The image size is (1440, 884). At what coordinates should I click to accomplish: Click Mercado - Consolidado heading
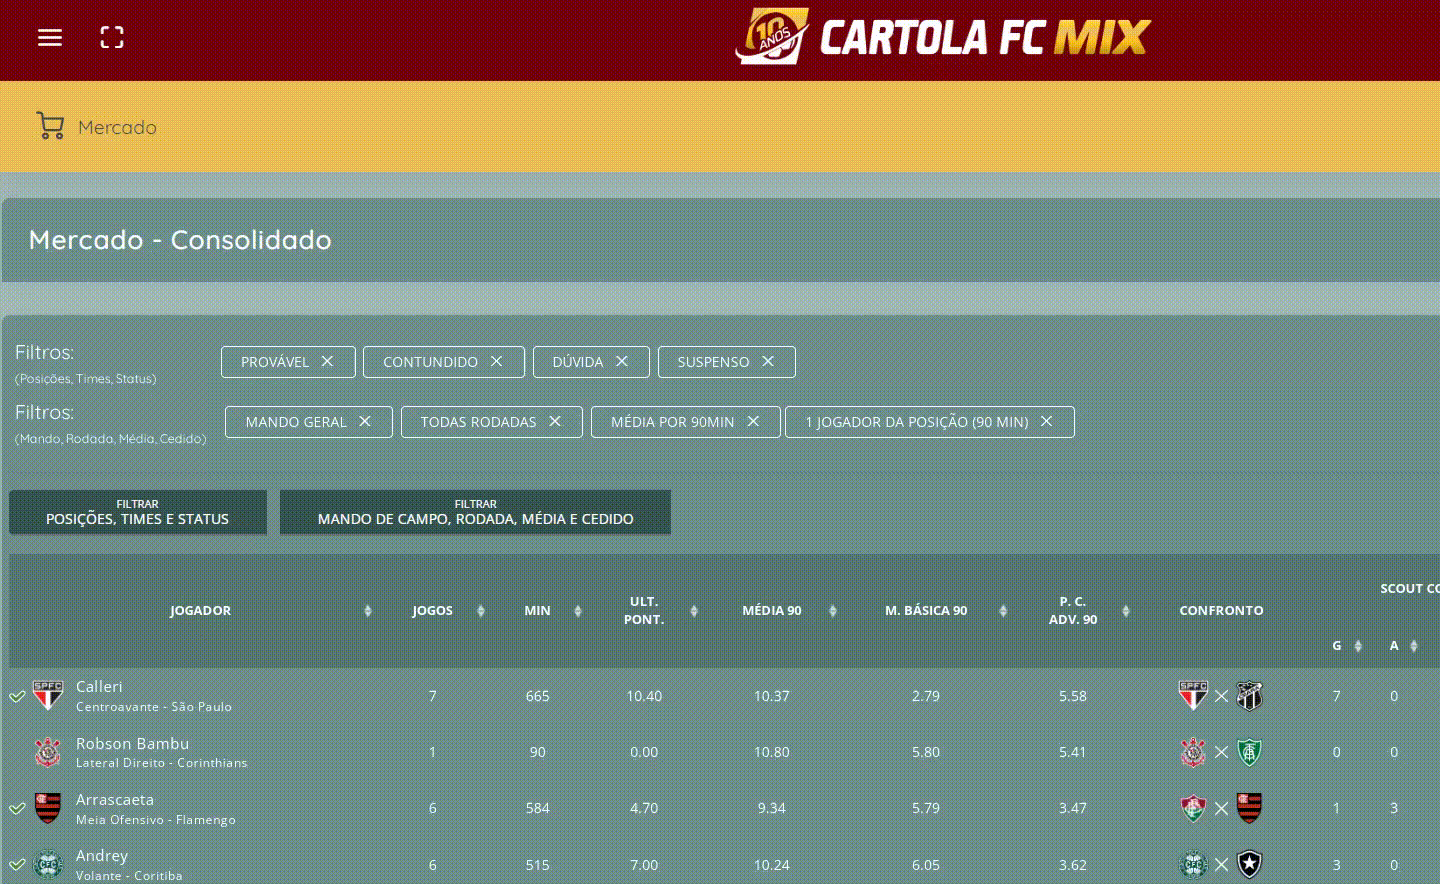tap(180, 240)
